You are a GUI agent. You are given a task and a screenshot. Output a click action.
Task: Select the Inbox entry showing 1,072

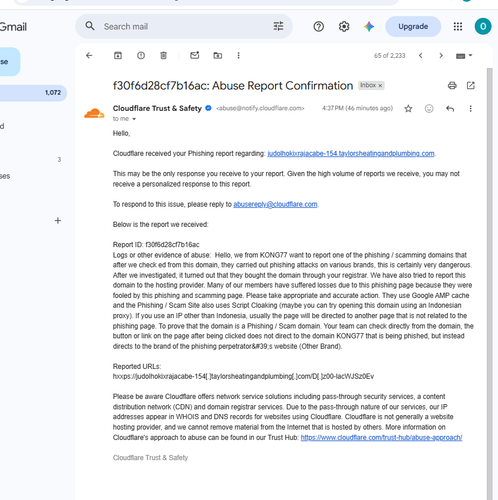click(33, 93)
